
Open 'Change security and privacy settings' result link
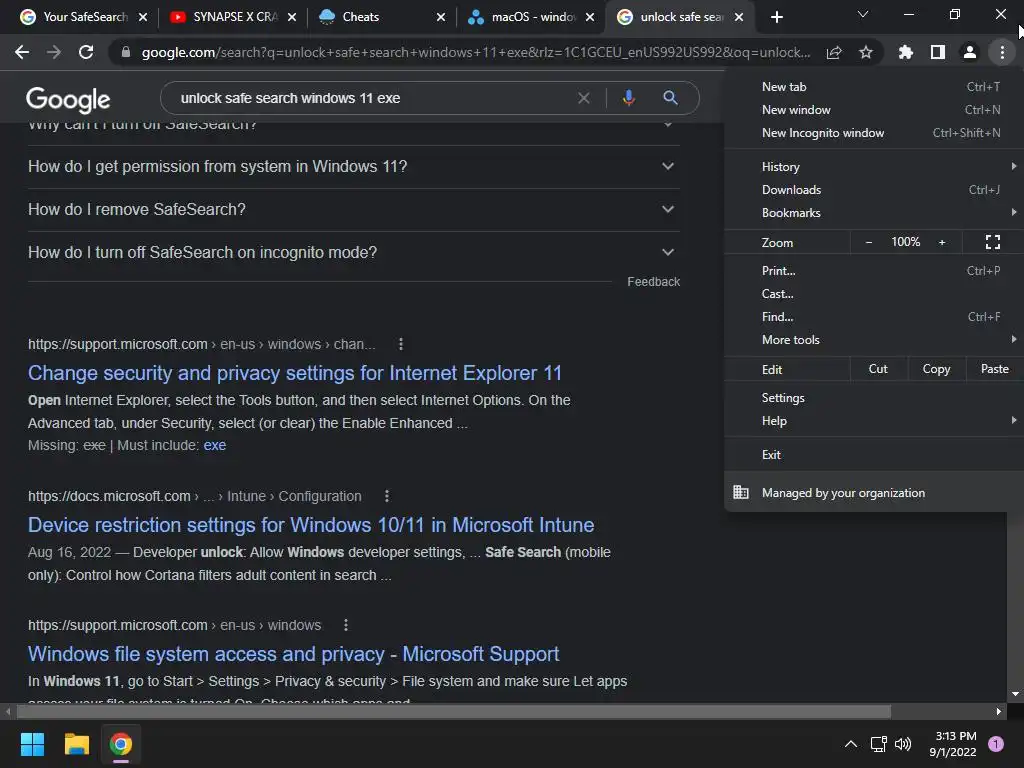point(295,373)
